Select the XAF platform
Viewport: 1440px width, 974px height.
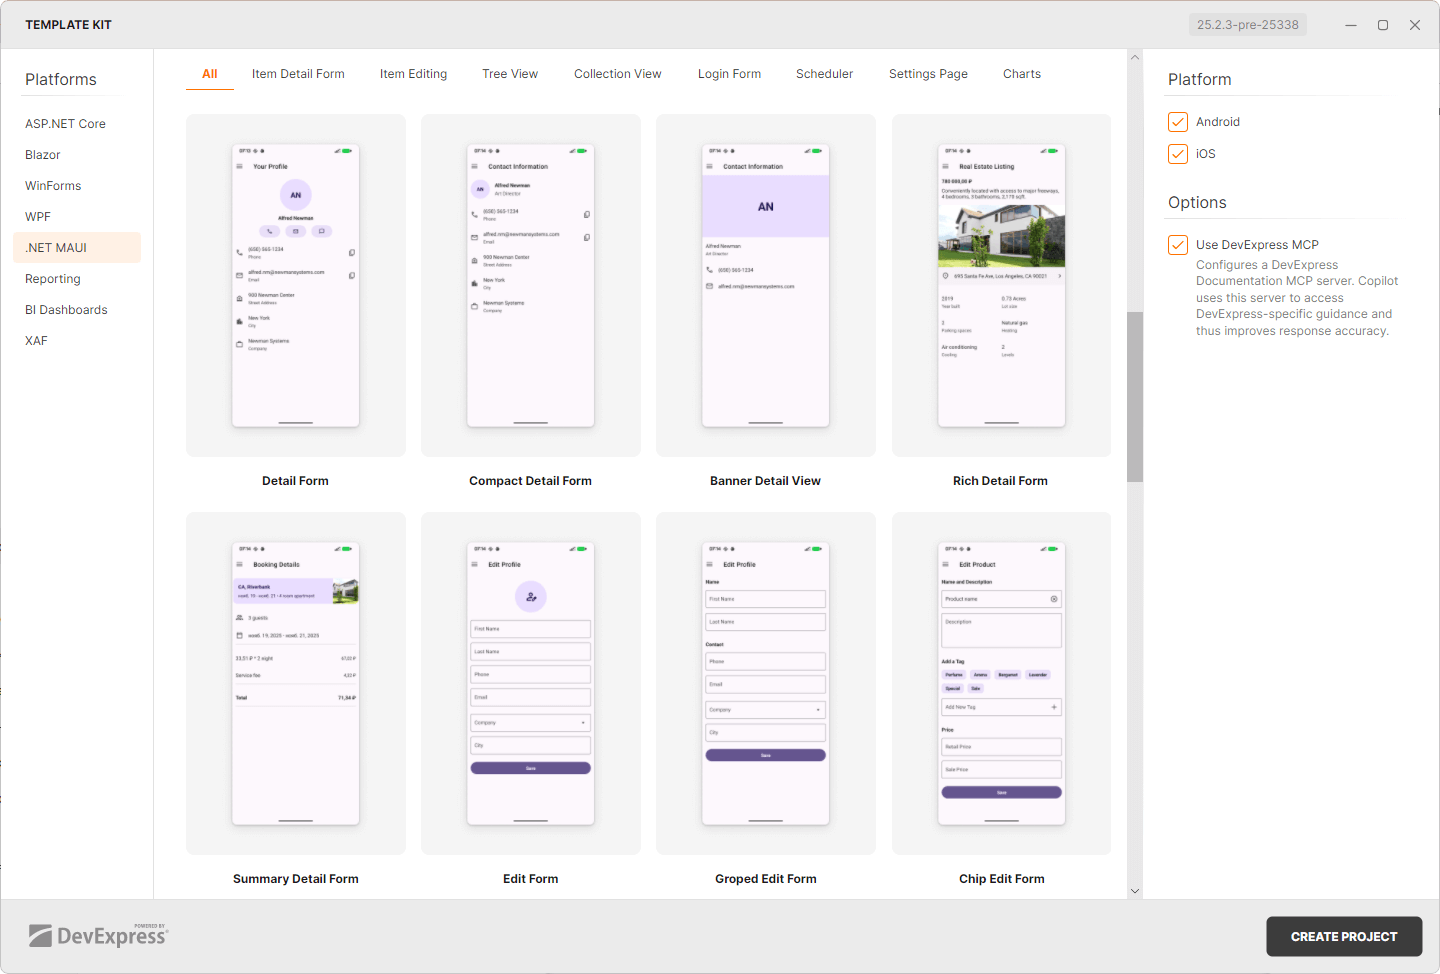[36, 340]
